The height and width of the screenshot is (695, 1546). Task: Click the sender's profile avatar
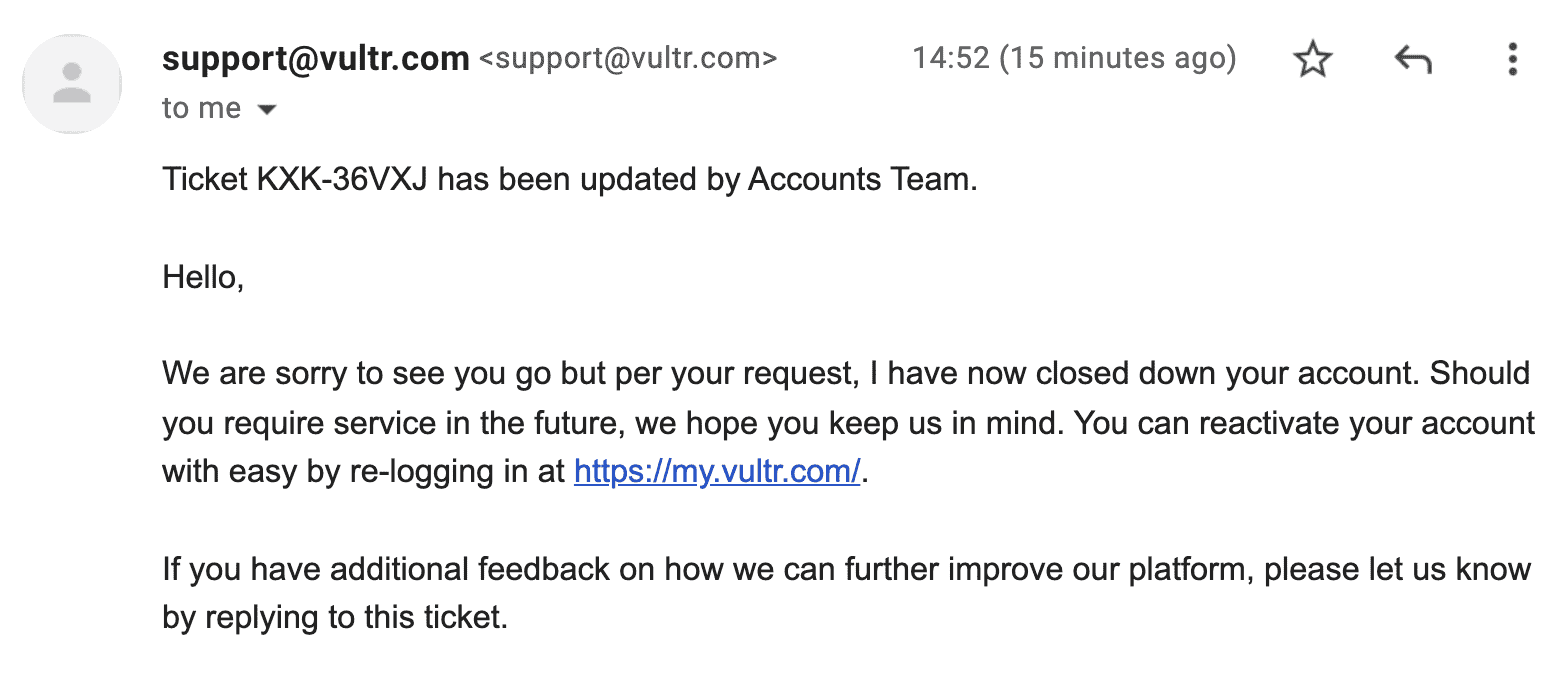[x=72, y=84]
